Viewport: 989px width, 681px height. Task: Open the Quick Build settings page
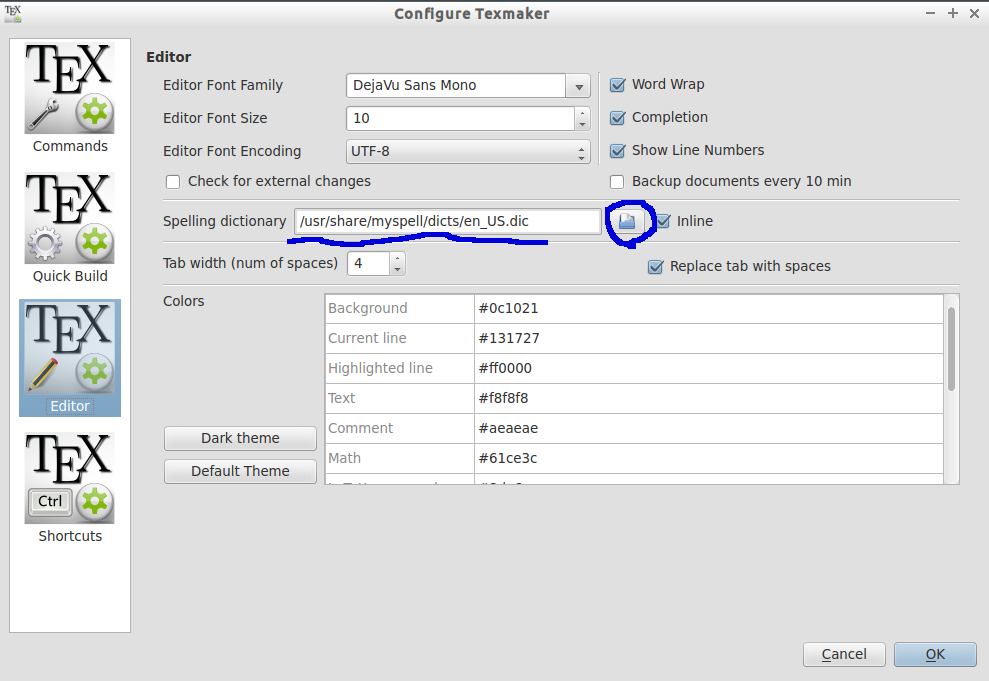70,228
